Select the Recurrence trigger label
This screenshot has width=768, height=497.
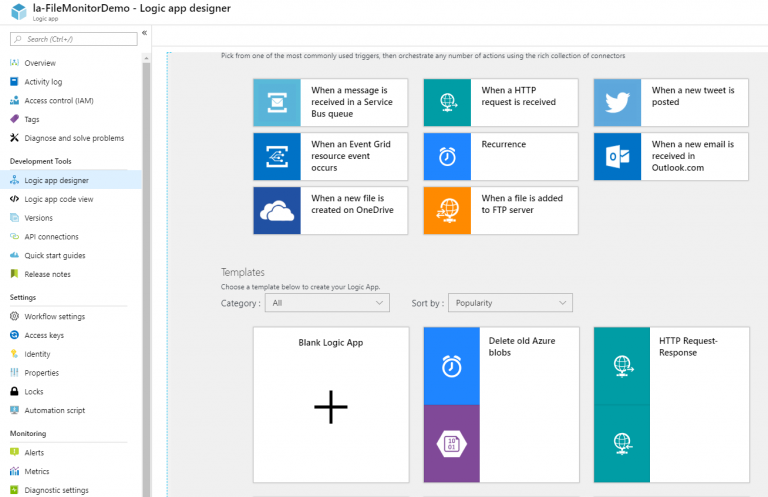504,144
